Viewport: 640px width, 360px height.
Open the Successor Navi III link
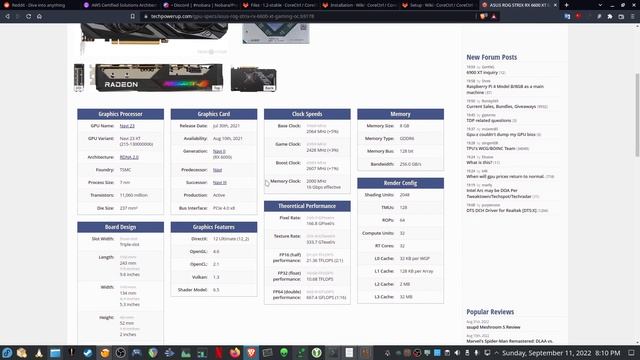(x=220, y=182)
